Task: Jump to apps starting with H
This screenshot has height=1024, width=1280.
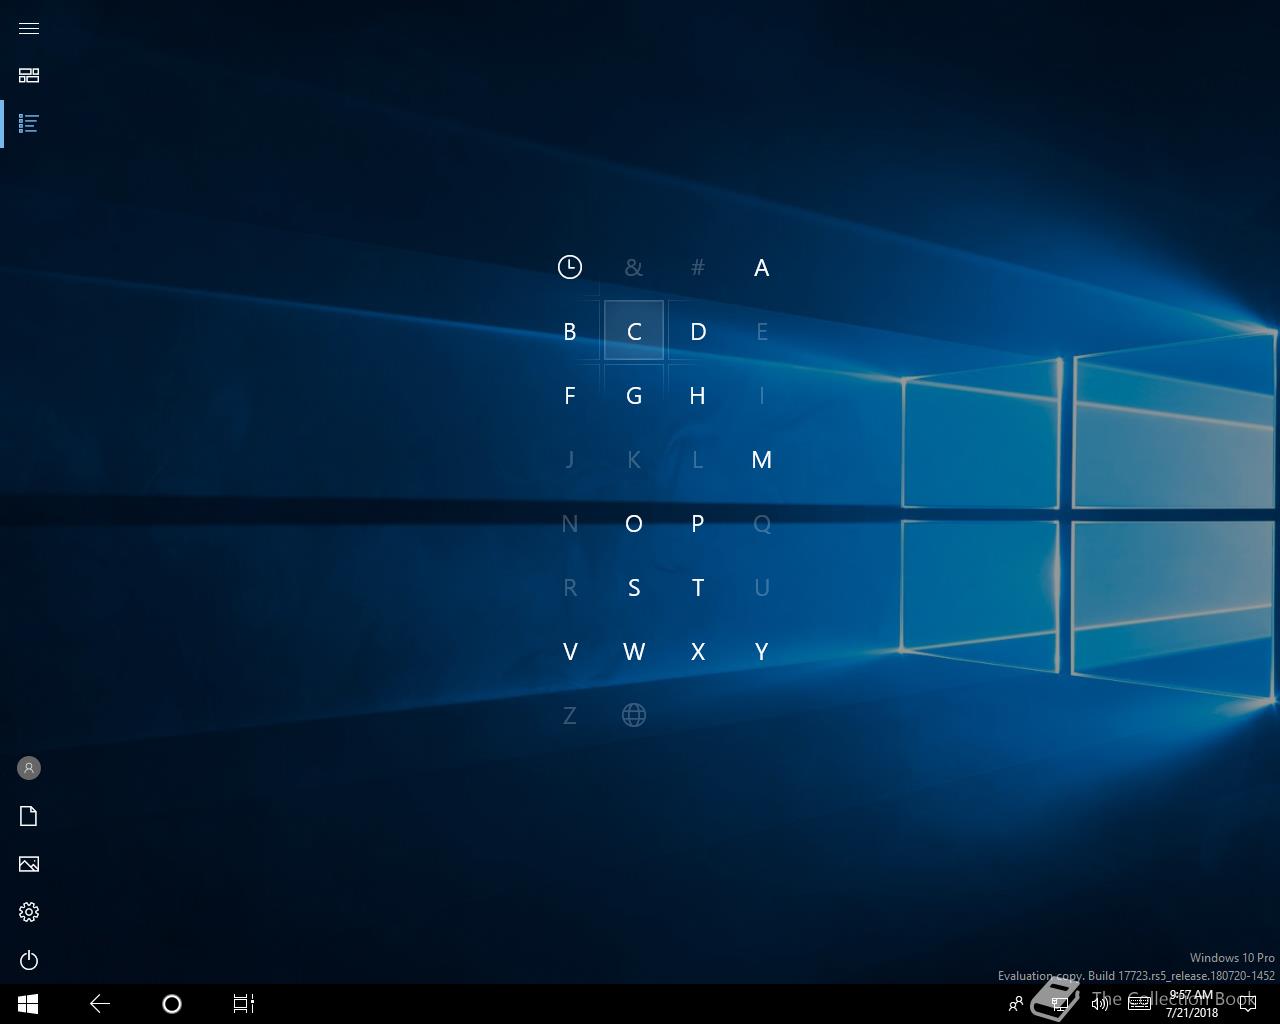Action: click(698, 395)
